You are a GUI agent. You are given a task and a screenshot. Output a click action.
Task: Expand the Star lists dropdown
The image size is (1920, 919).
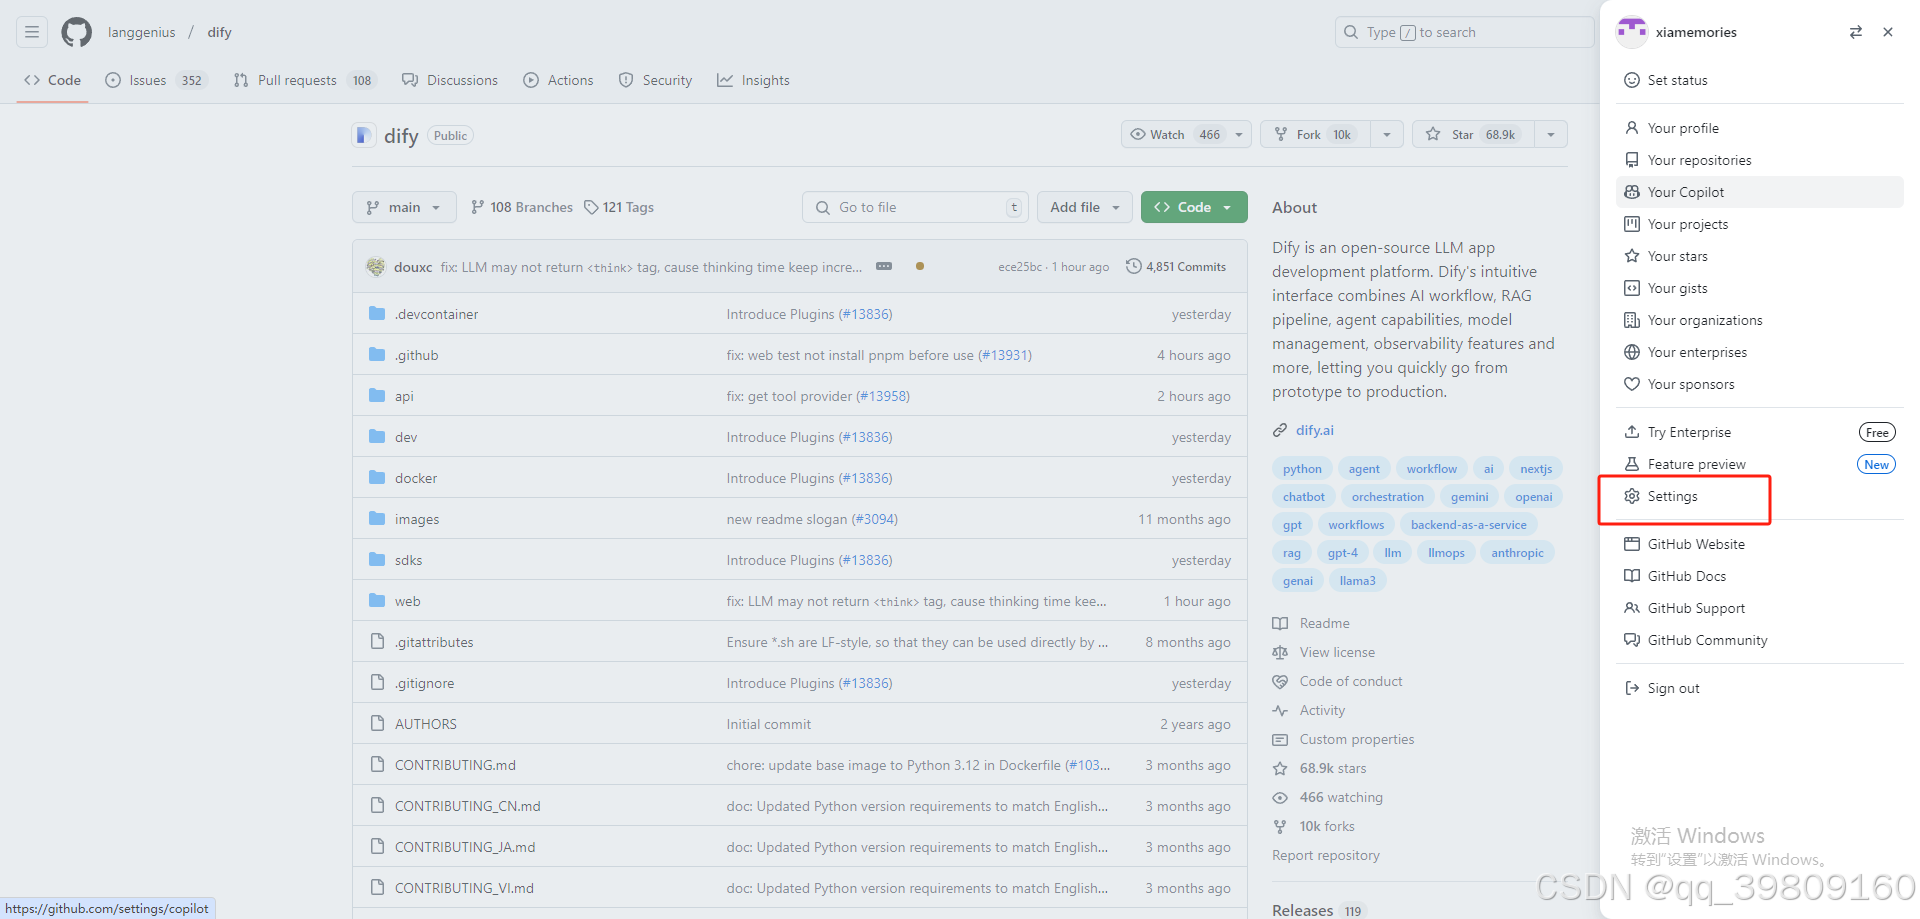(x=1551, y=134)
